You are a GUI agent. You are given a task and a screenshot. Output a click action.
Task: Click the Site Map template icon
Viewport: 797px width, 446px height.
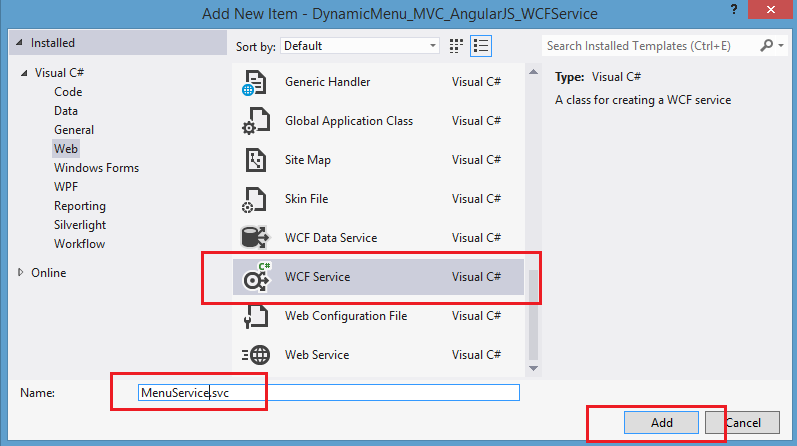254,160
